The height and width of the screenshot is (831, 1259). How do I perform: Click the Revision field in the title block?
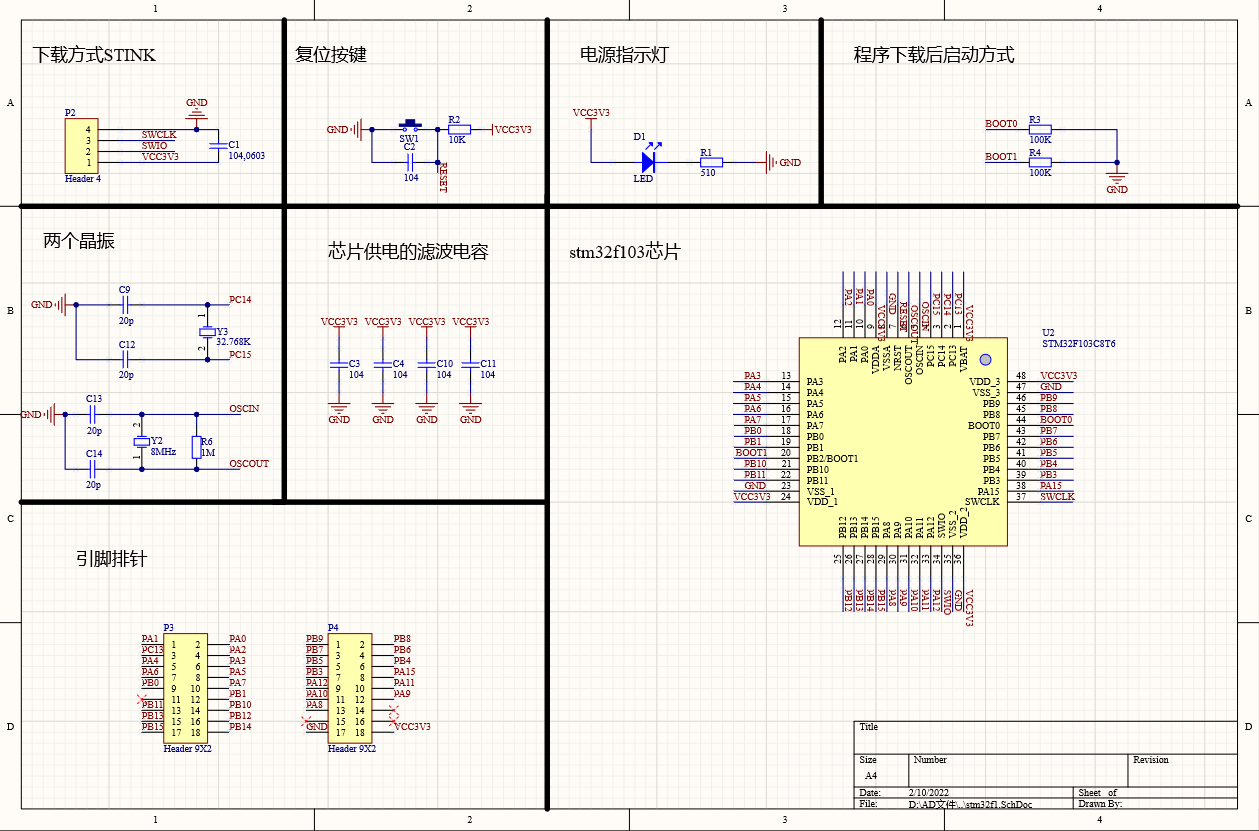tap(1181, 771)
